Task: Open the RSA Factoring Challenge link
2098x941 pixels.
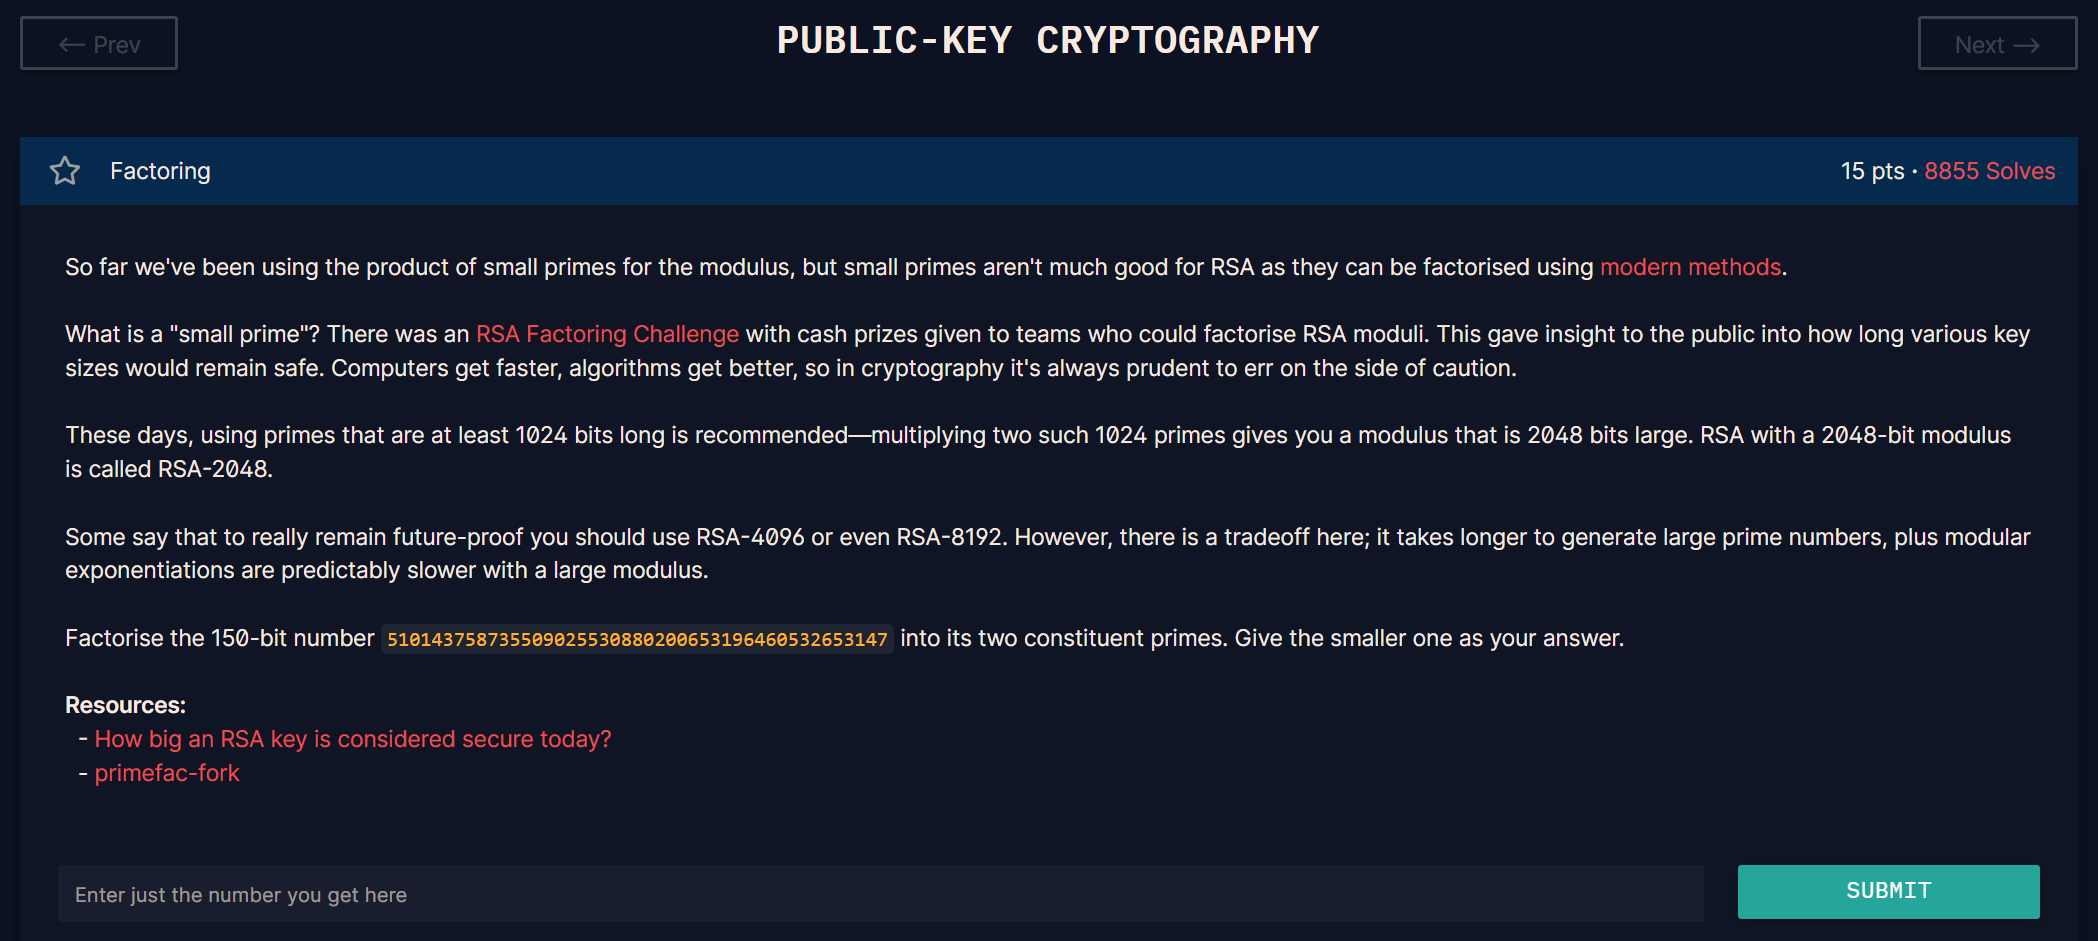Action: [x=607, y=334]
